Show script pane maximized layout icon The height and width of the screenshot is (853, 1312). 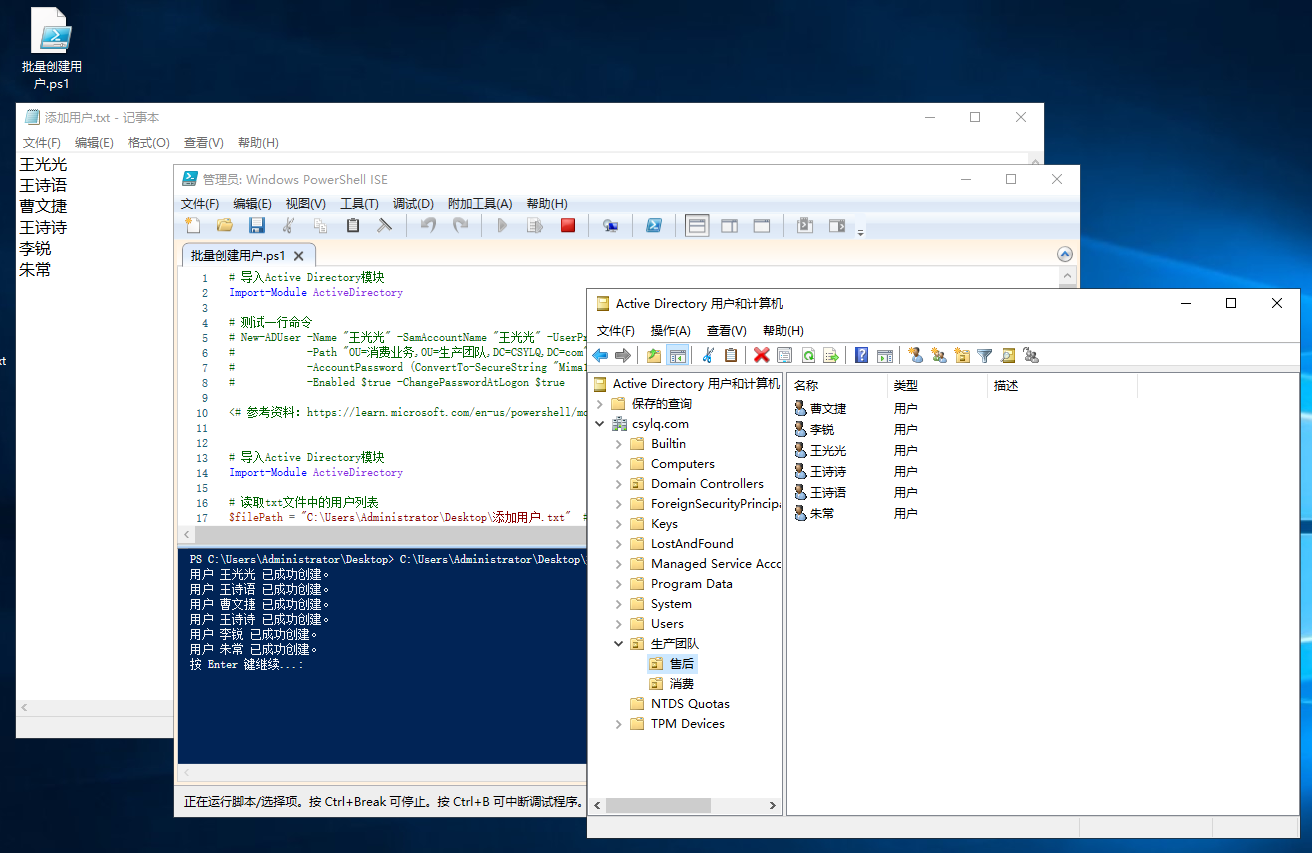point(761,226)
